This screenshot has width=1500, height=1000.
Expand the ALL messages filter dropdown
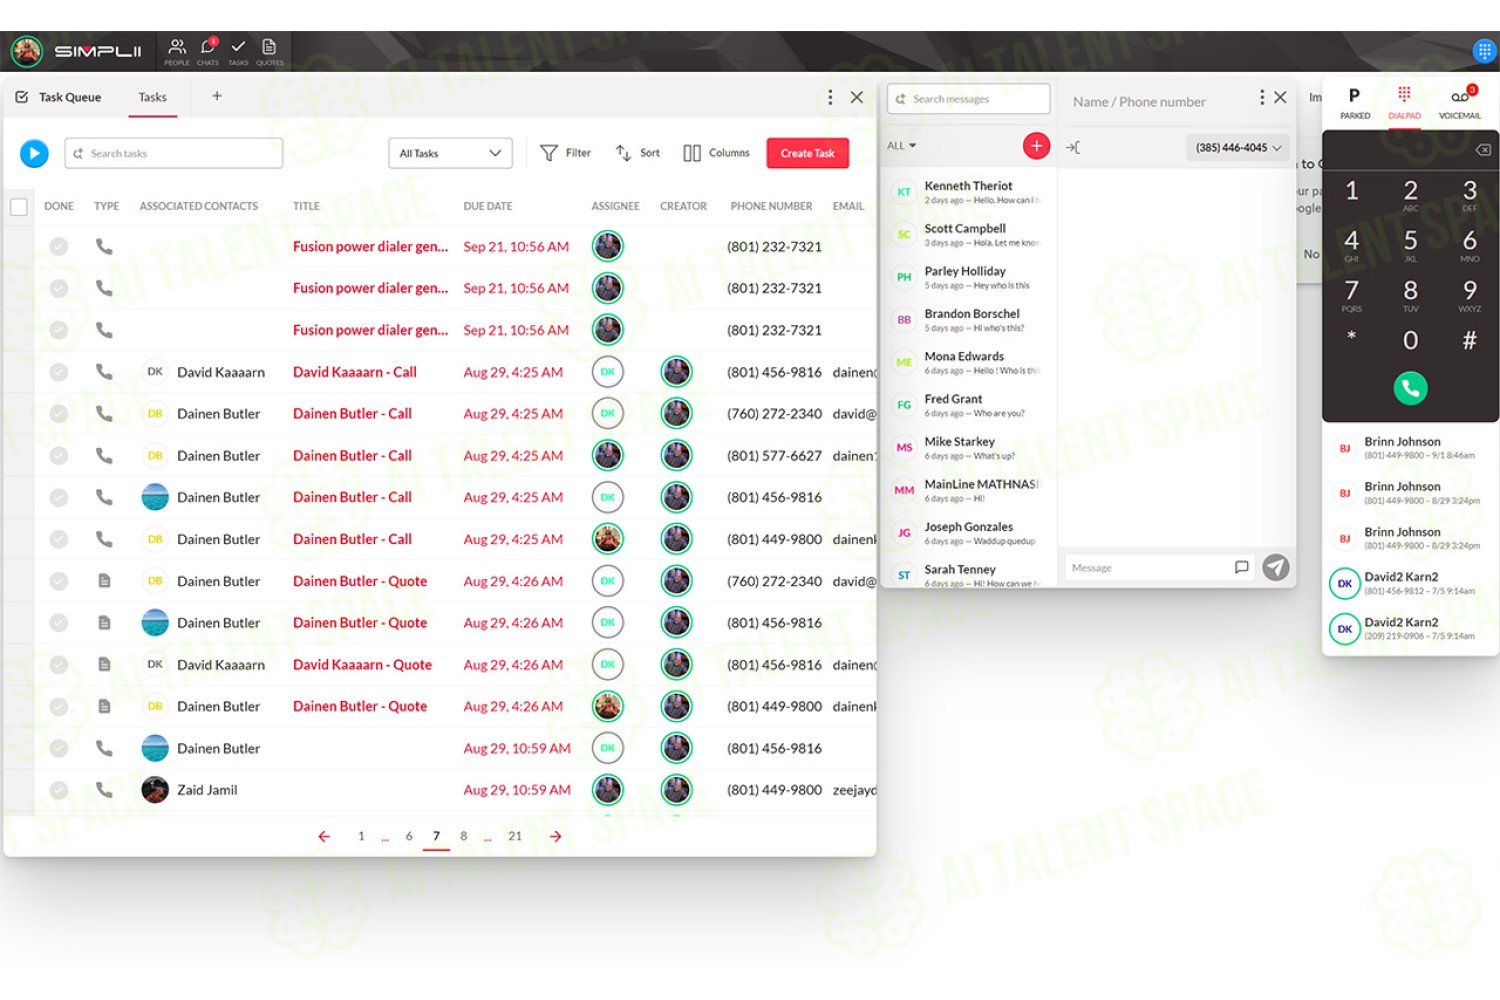[902, 146]
